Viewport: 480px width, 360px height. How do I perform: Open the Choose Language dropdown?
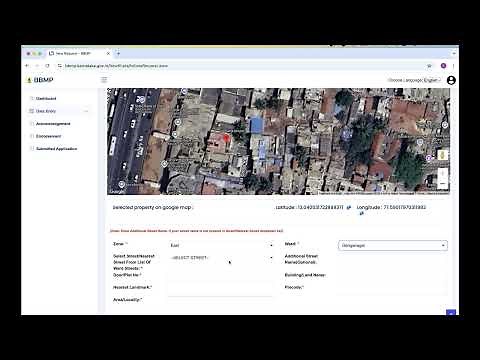click(415, 80)
